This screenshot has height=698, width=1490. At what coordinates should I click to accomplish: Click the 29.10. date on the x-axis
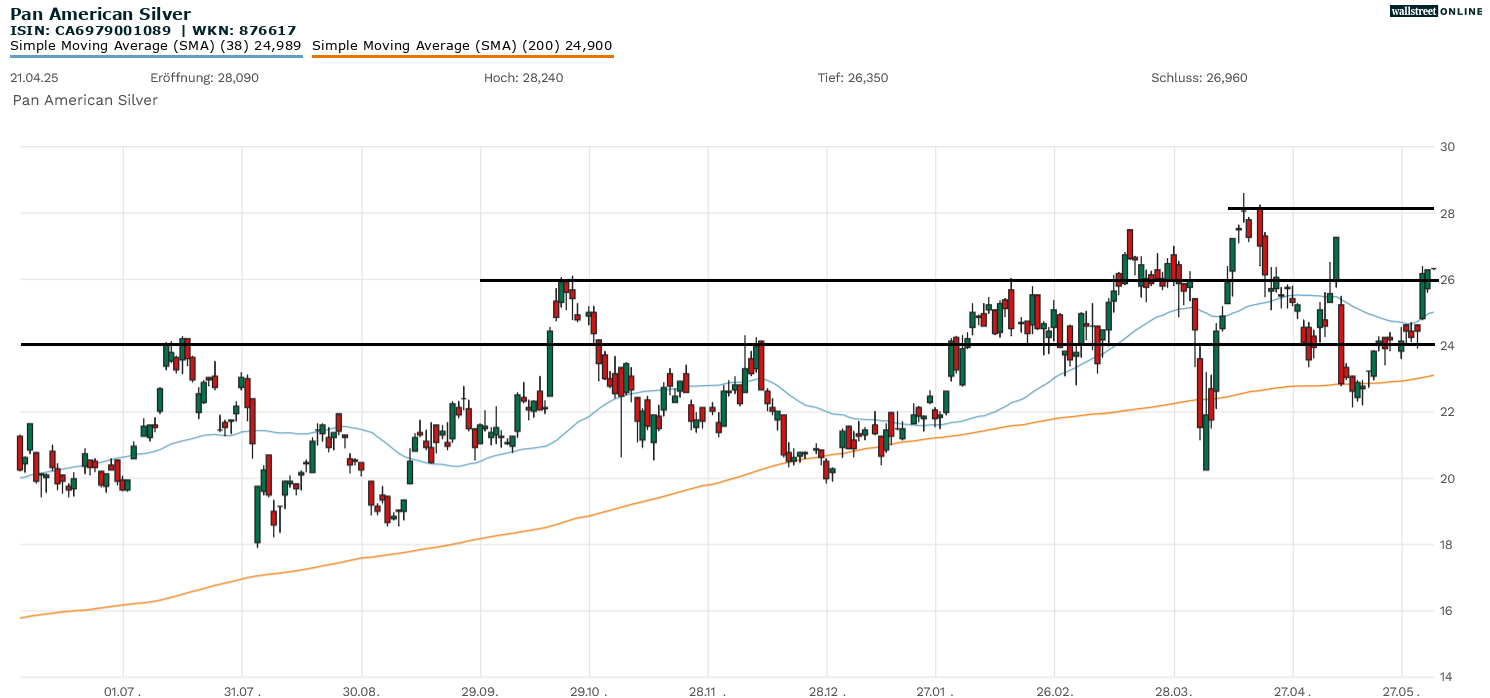[589, 691]
